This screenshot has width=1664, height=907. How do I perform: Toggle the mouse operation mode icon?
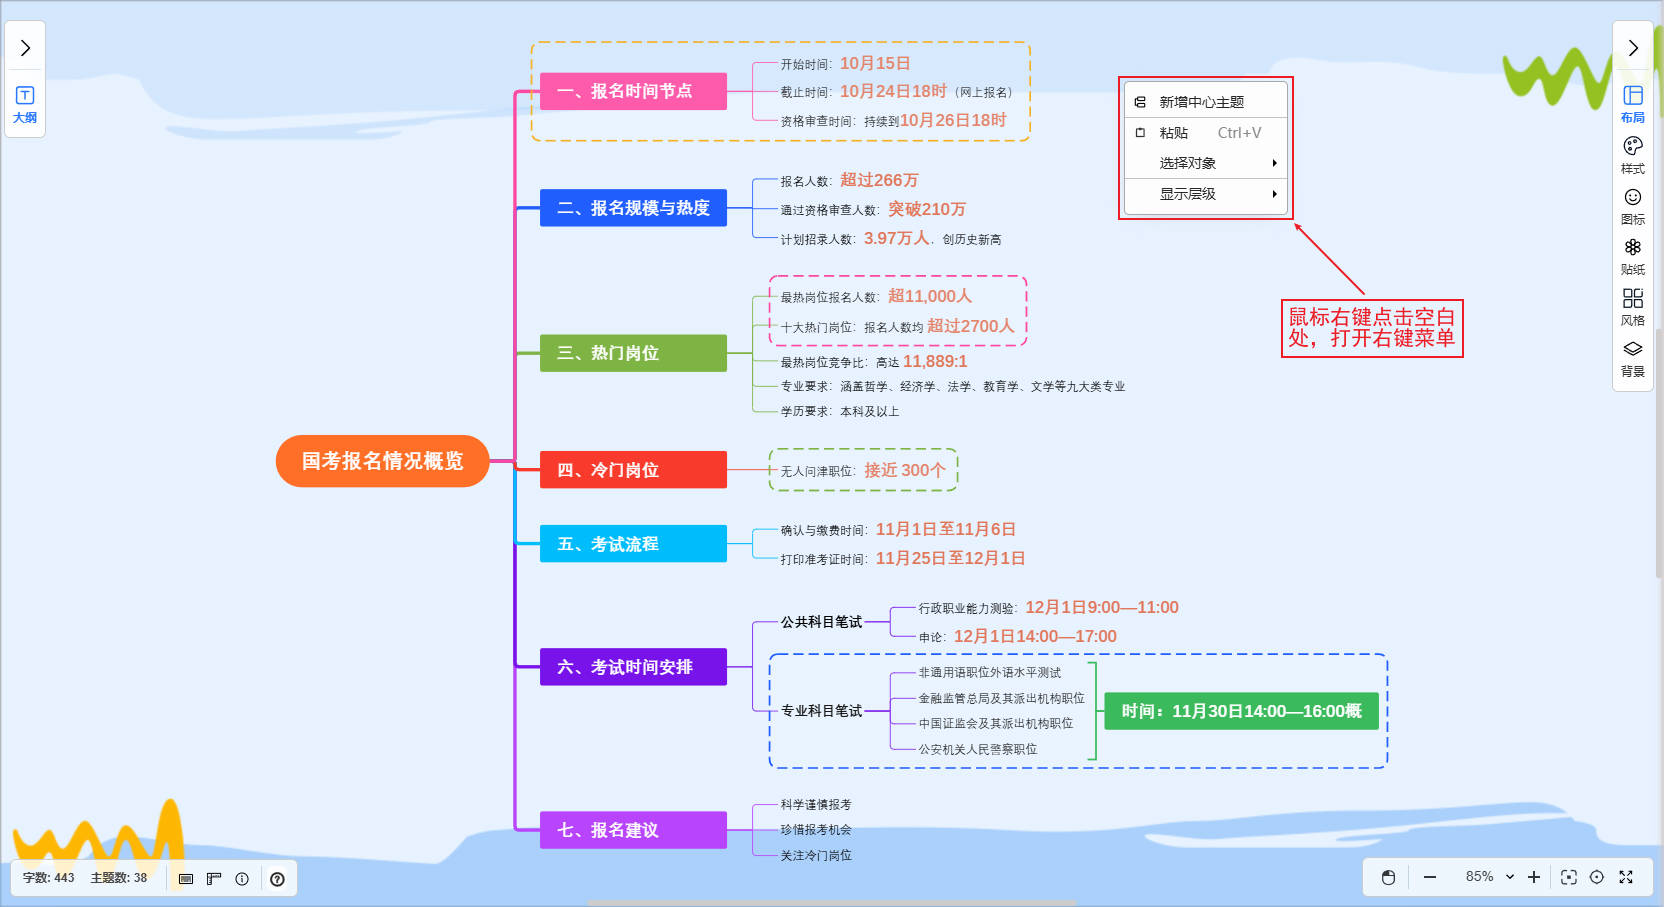[1388, 877]
